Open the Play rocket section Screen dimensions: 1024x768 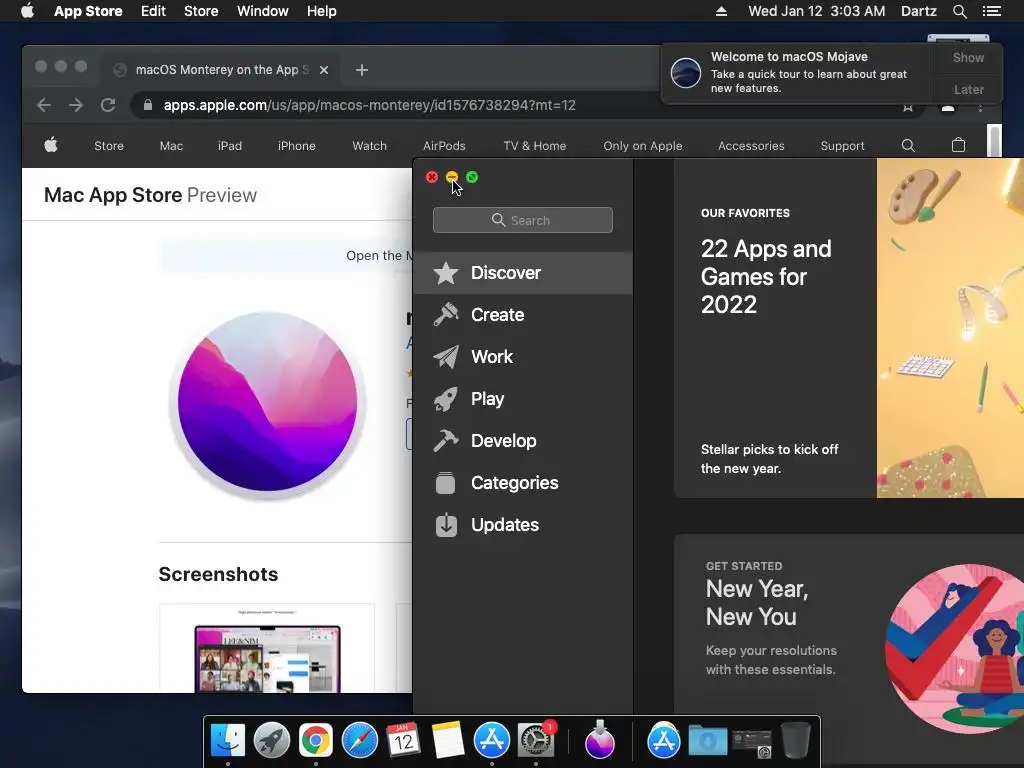click(522, 398)
